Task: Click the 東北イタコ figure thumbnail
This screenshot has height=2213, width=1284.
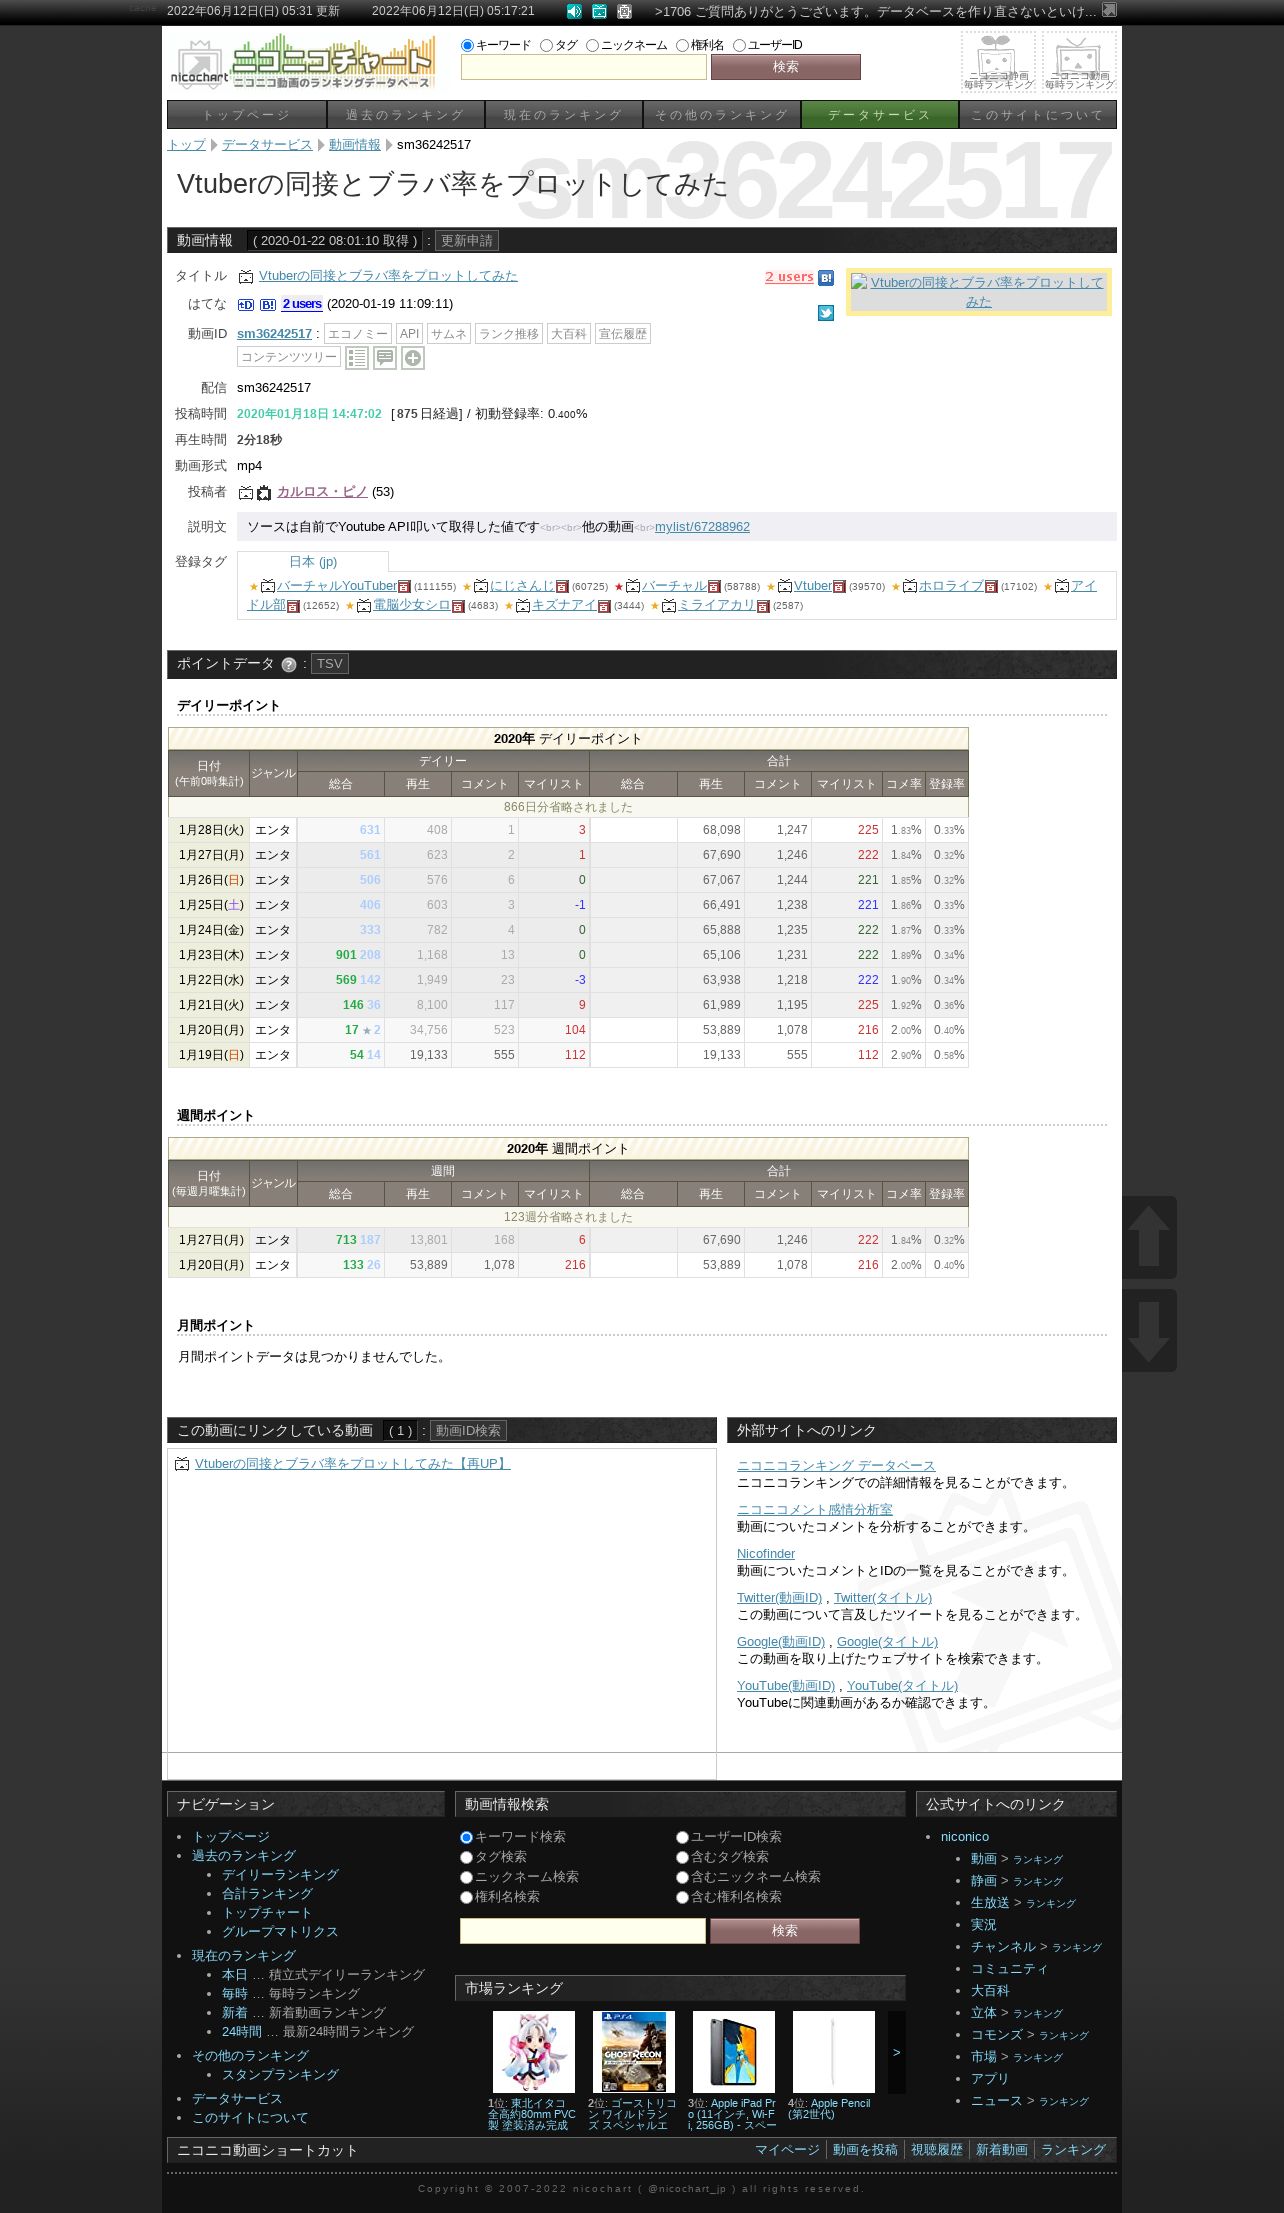Action: (534, 2052)
